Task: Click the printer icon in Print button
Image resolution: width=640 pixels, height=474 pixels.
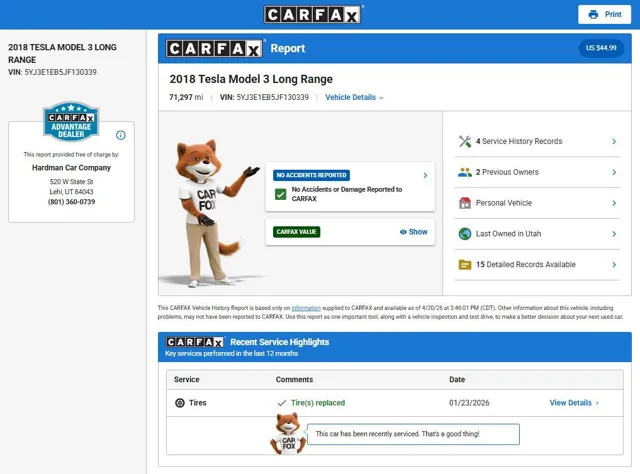Action: click(593, 15)
